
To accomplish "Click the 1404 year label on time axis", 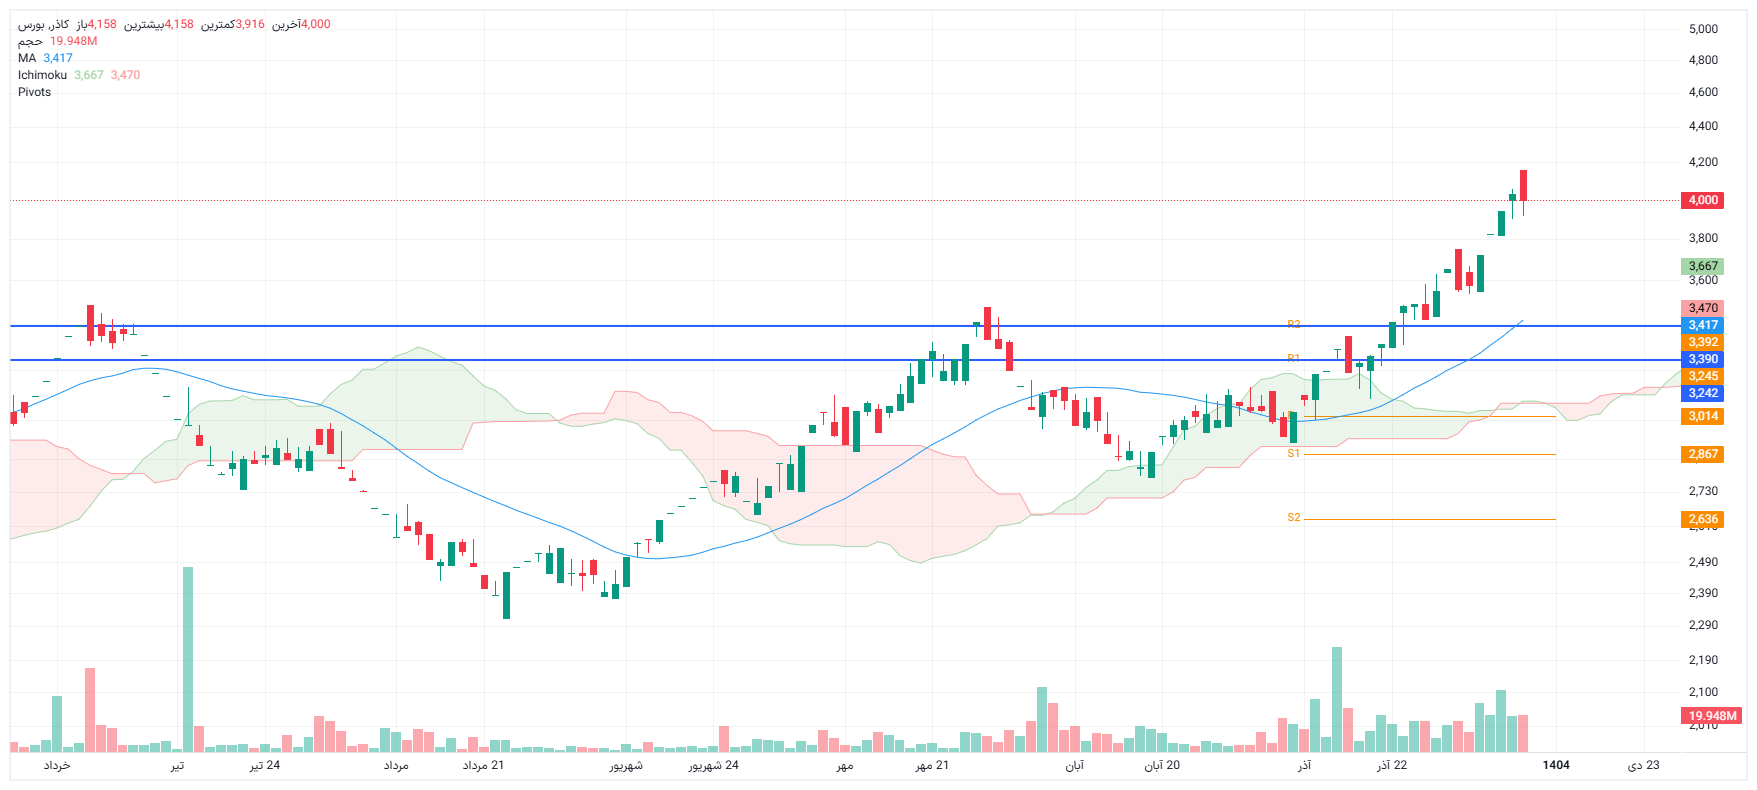I will click(1555, 765).
